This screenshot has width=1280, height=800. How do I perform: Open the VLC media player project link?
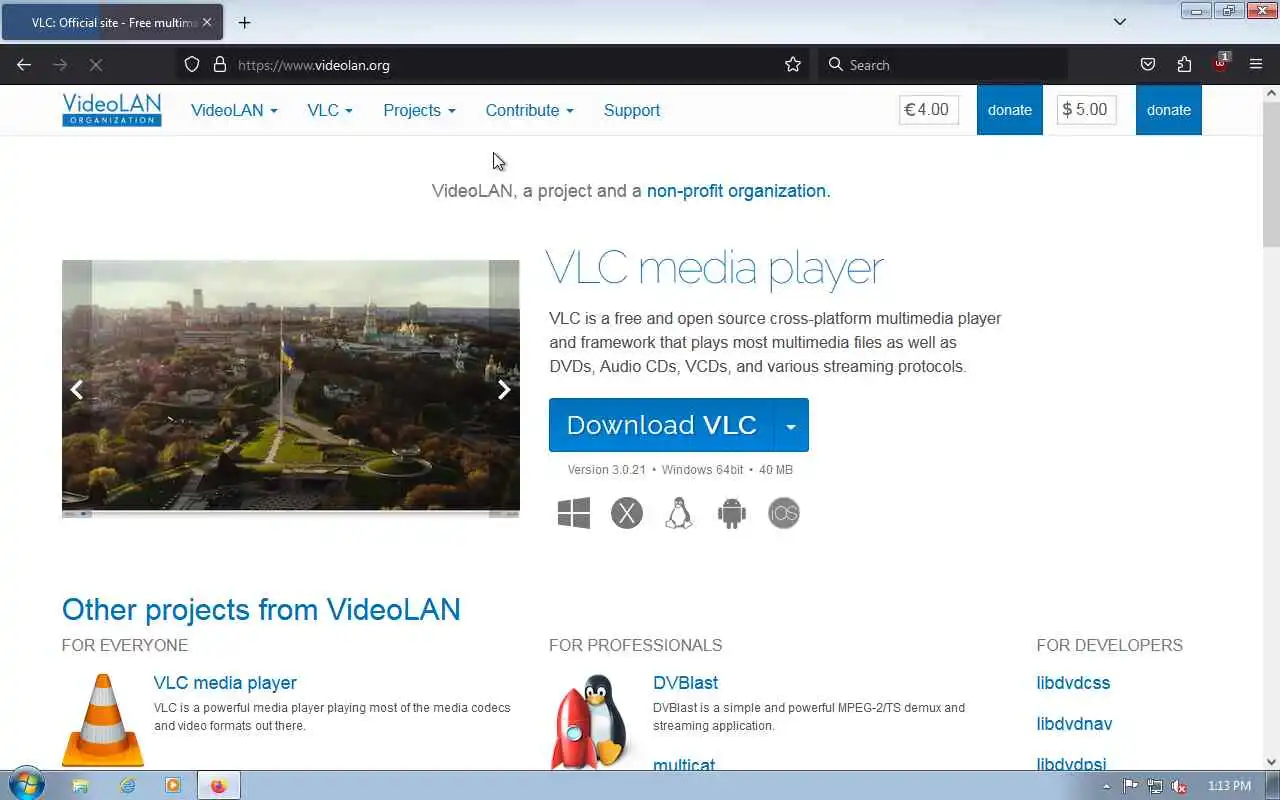225,683
